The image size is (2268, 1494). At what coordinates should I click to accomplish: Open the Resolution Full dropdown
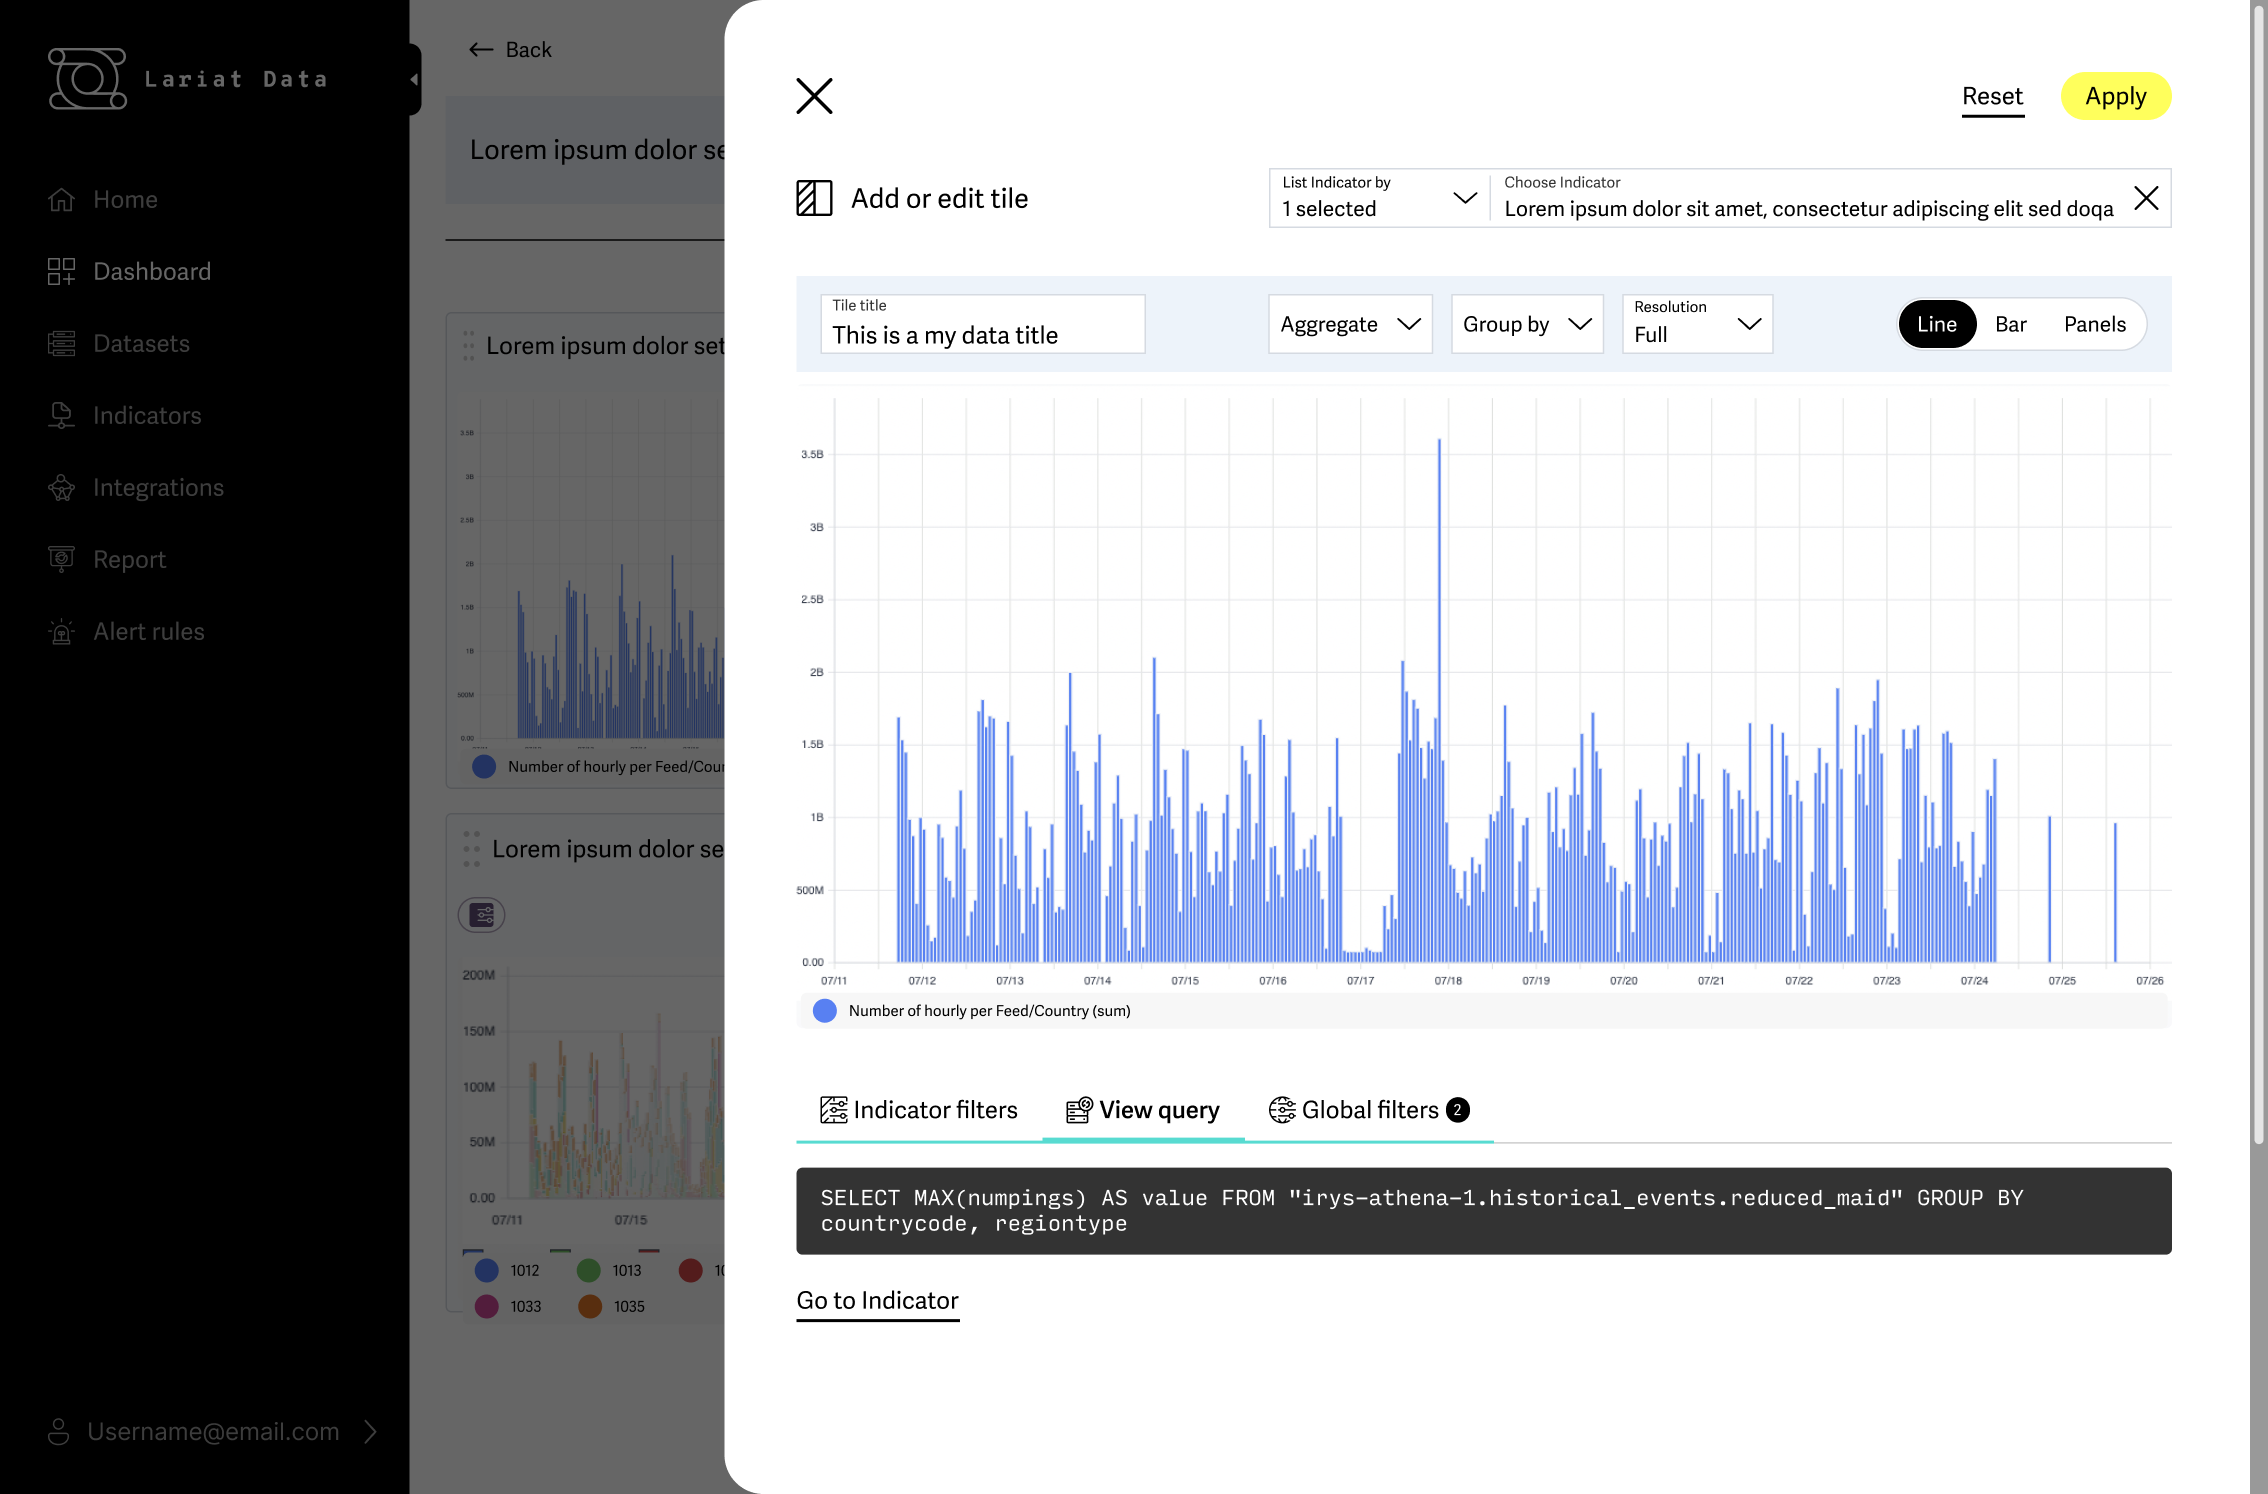1697,324
